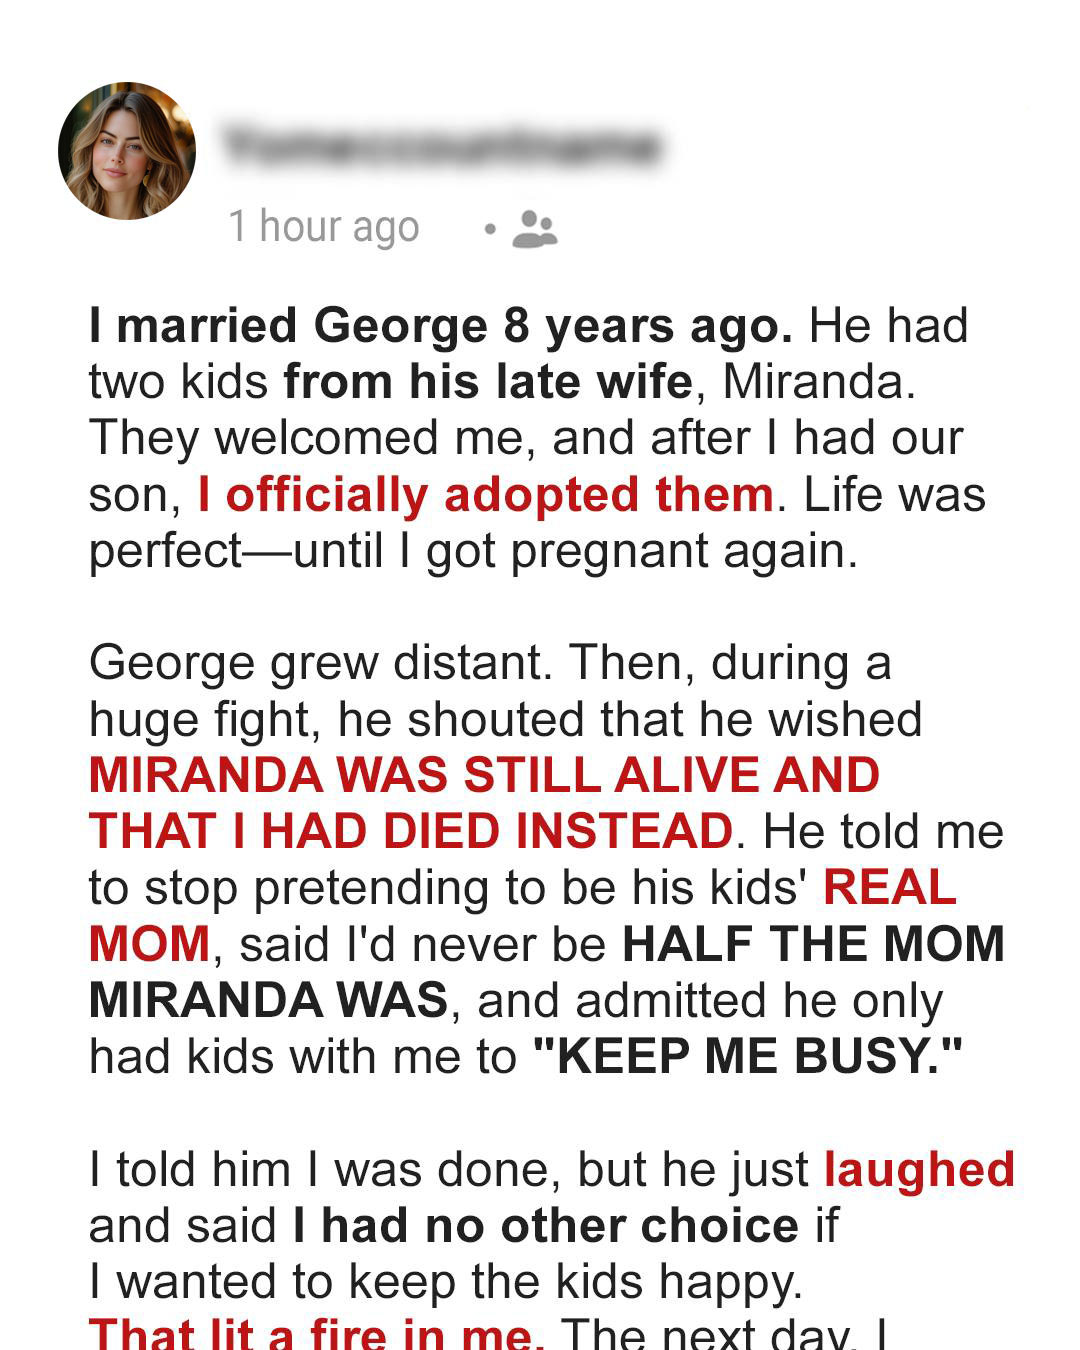Image resolution: width=1080 pixels, height=1350 pixels.
Task: Click the dot separator beside the timestamp
Action: coord(489,230)
